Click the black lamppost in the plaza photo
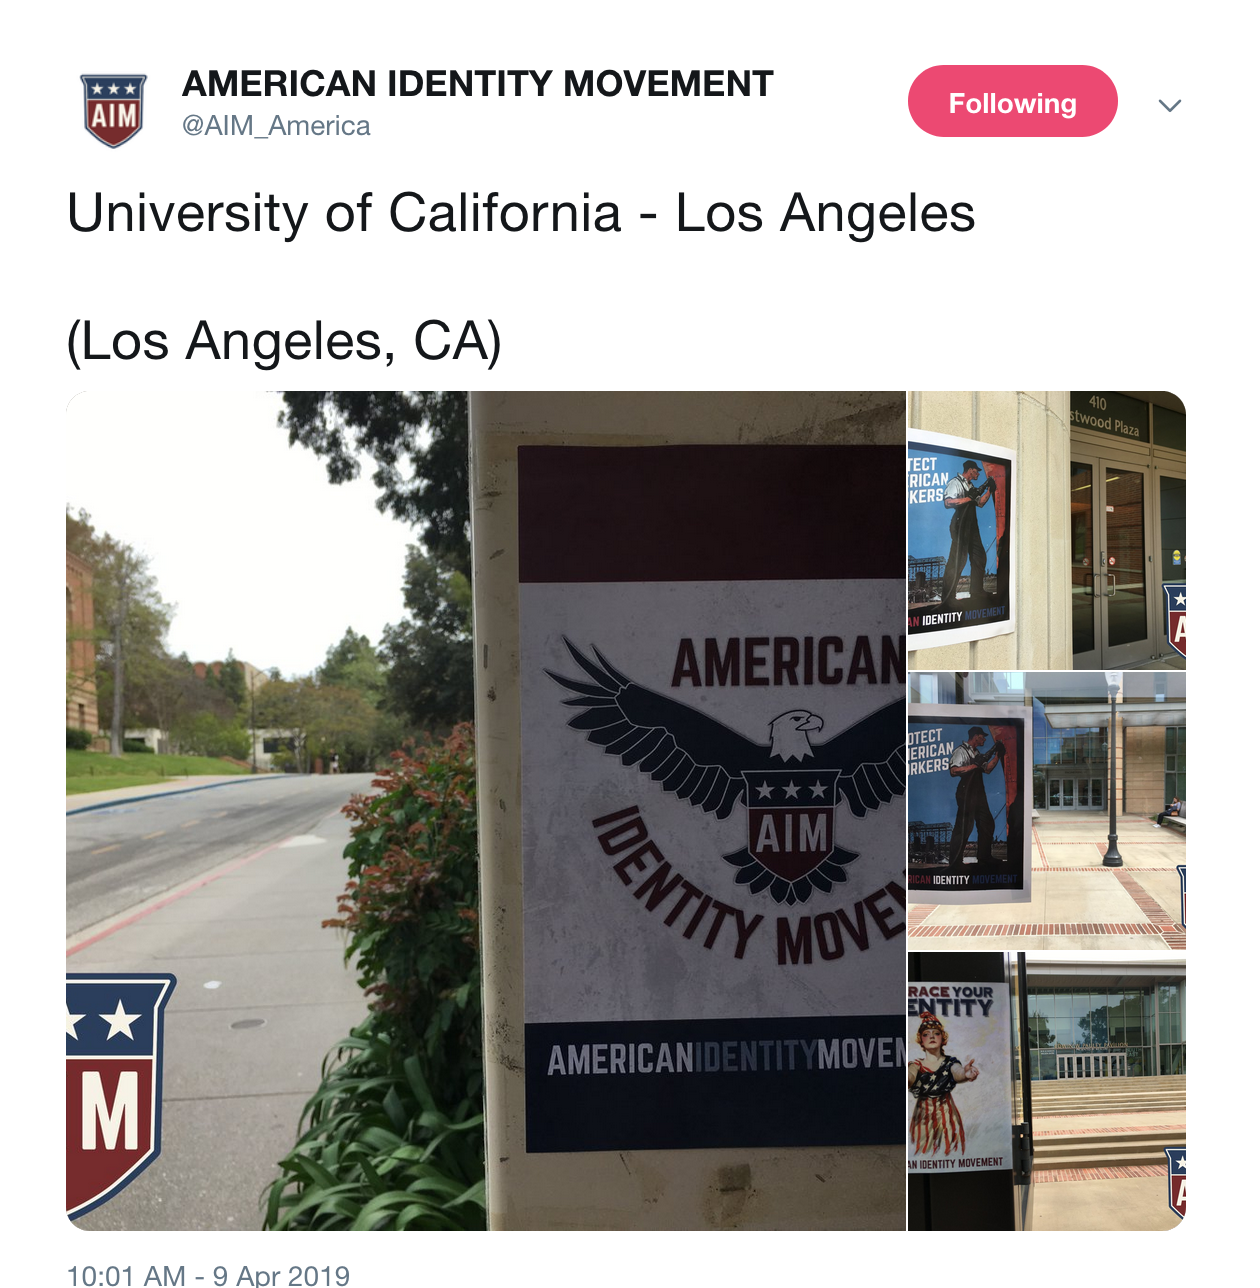Screen dimensions: 1260x1288 pyautogui.click(x=1112, y=768)
